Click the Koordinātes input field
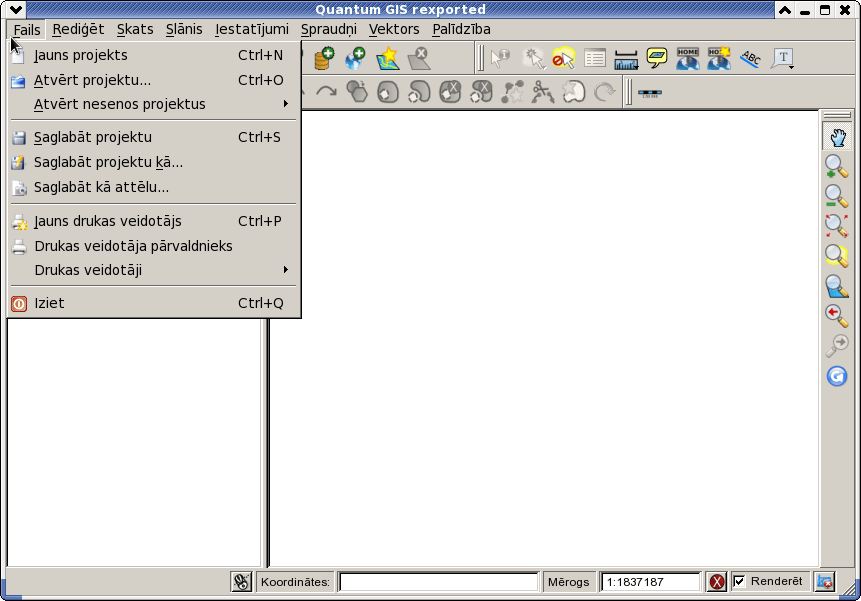 coord(439,582)
